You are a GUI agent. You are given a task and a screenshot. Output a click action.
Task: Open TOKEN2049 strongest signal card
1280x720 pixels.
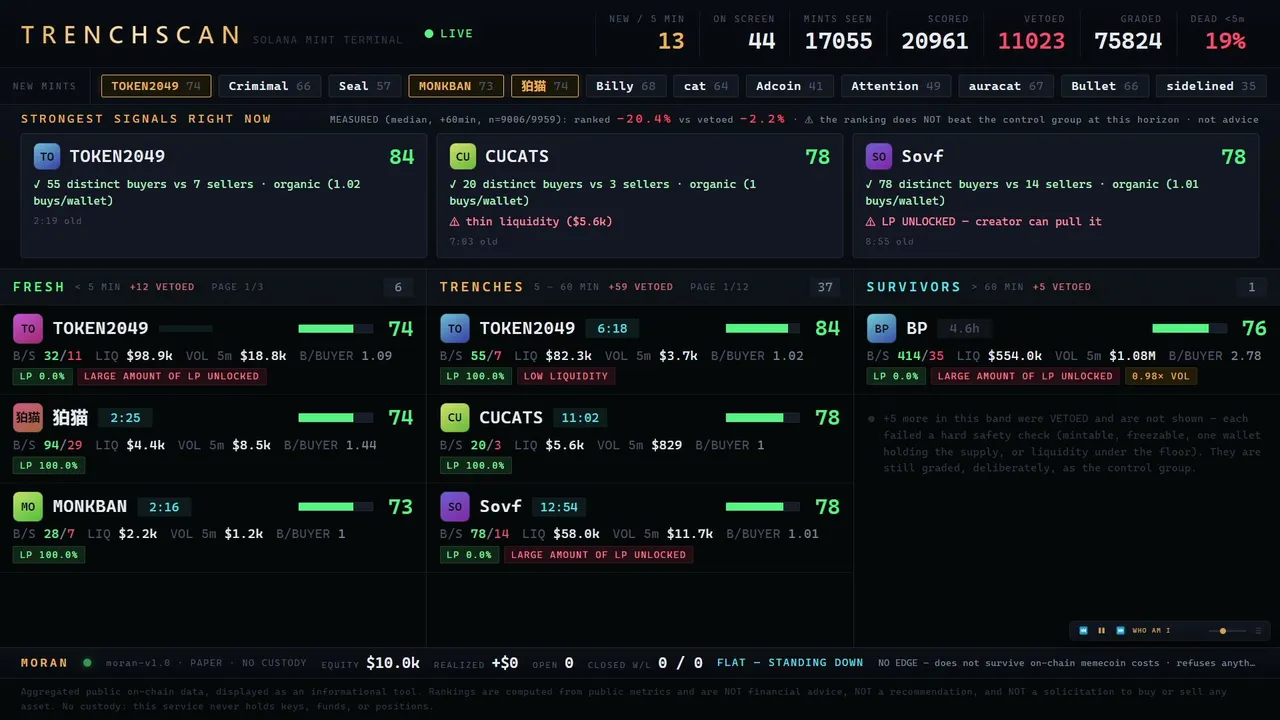[x=224, y=196]
